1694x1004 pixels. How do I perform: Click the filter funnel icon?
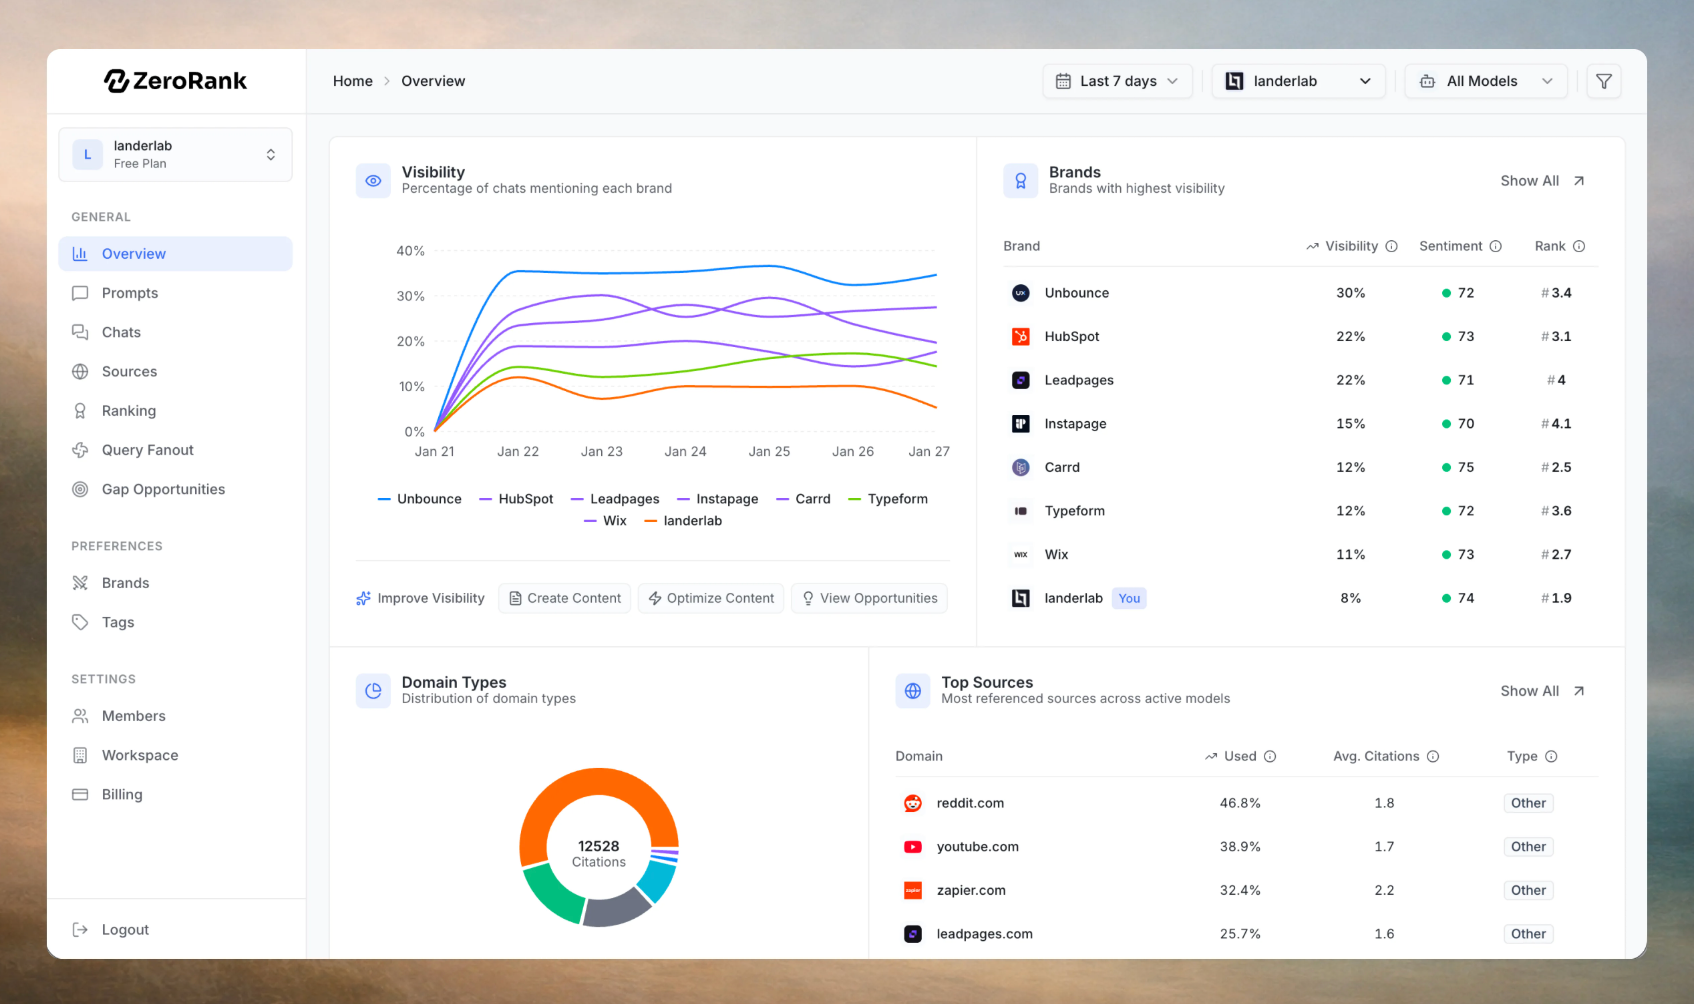point(1603,81)
